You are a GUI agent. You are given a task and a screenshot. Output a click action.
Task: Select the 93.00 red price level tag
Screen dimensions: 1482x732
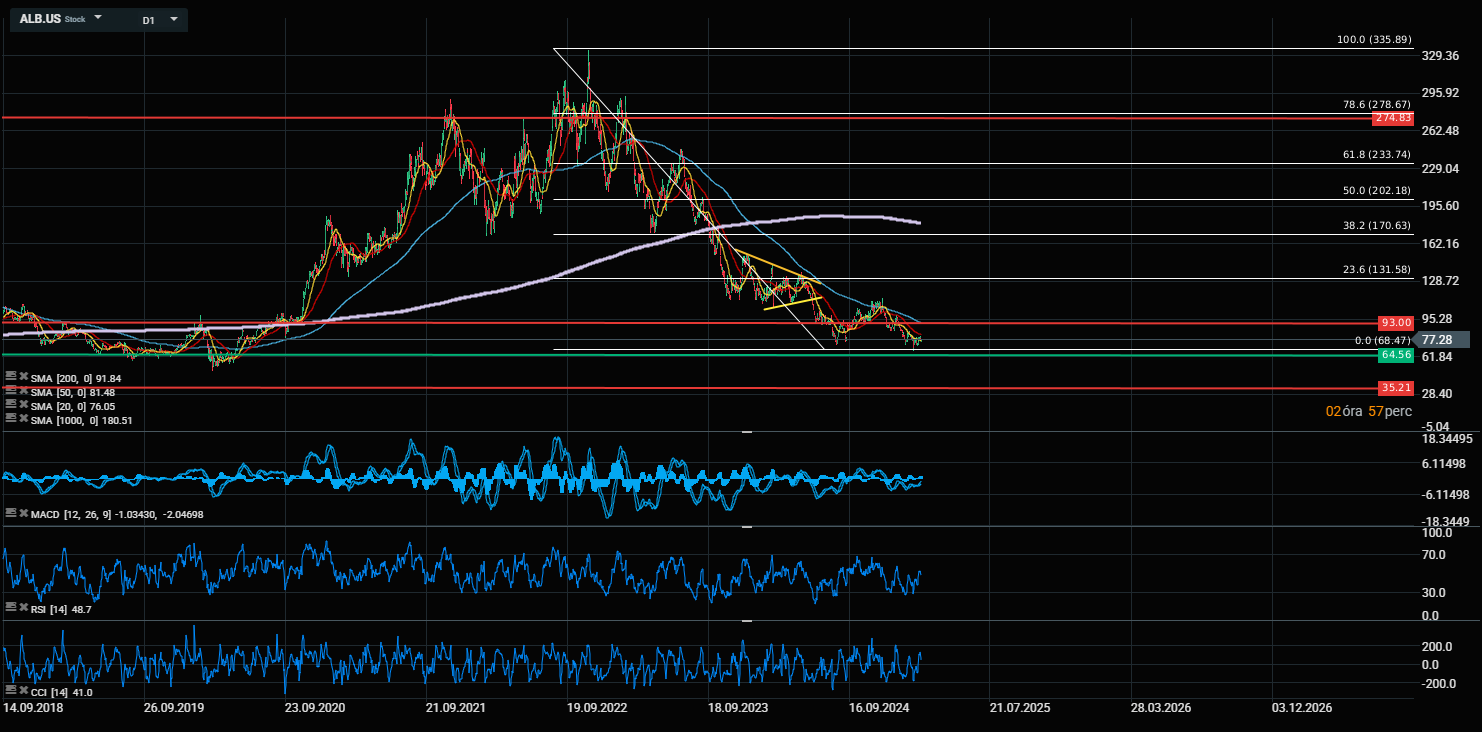pyautogui.click(x=1395, y=323)
